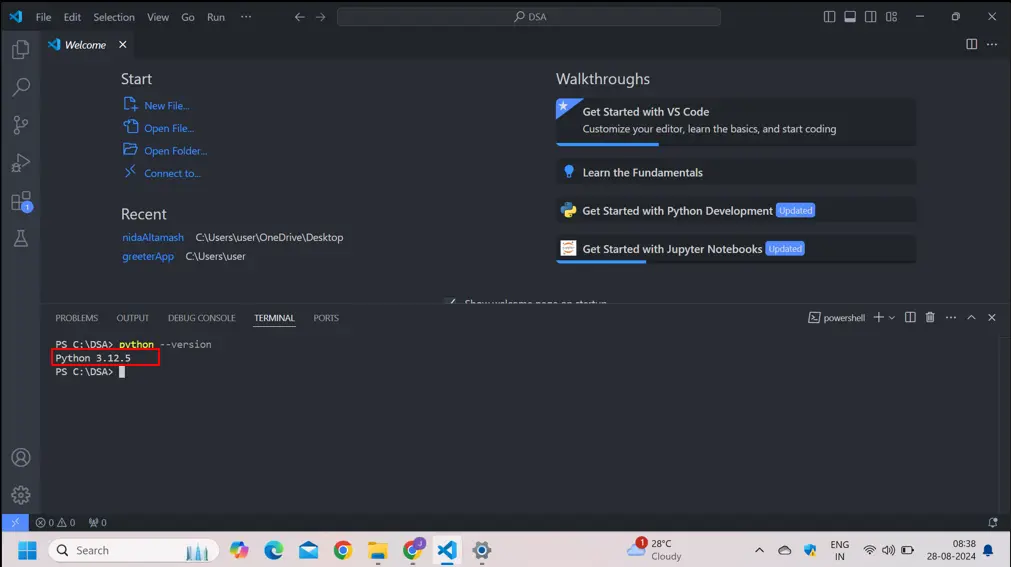1011x567 pixels.
Task: Open the Explorer view in activity bar
Action: click(21, 49)
